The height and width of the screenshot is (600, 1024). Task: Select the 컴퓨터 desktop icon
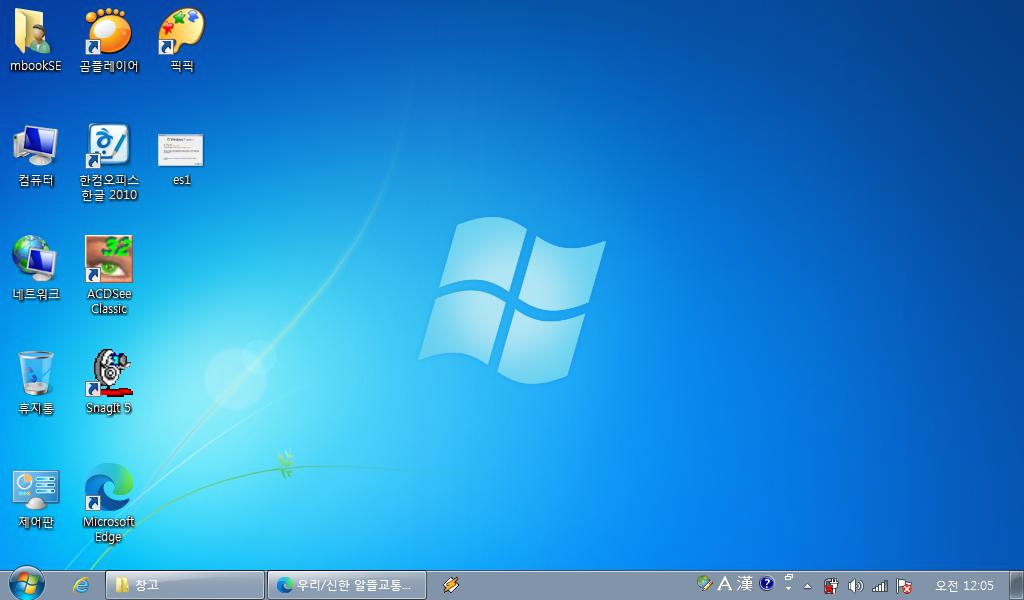[x=35, y=155]
